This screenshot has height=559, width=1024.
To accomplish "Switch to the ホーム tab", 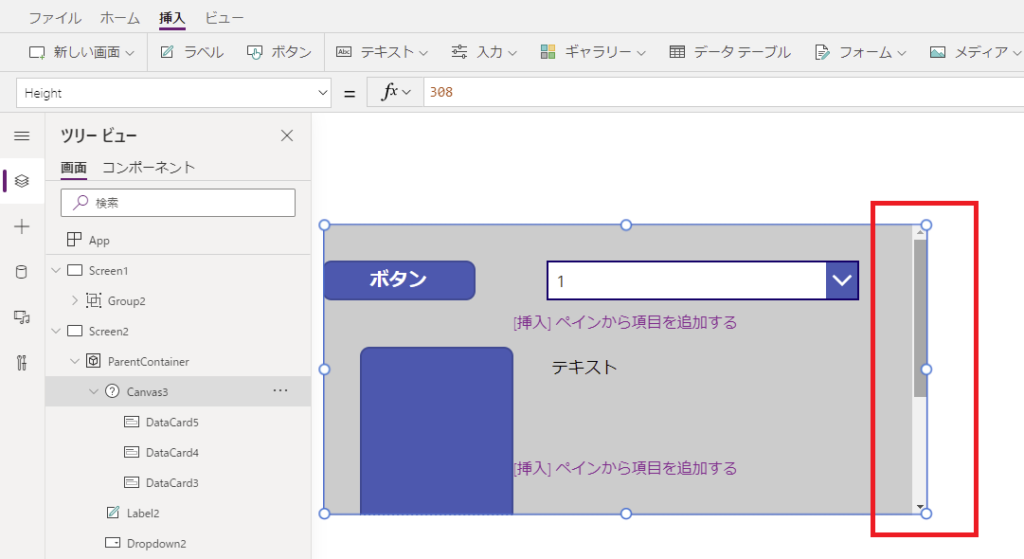I will [x=120, y=18].
